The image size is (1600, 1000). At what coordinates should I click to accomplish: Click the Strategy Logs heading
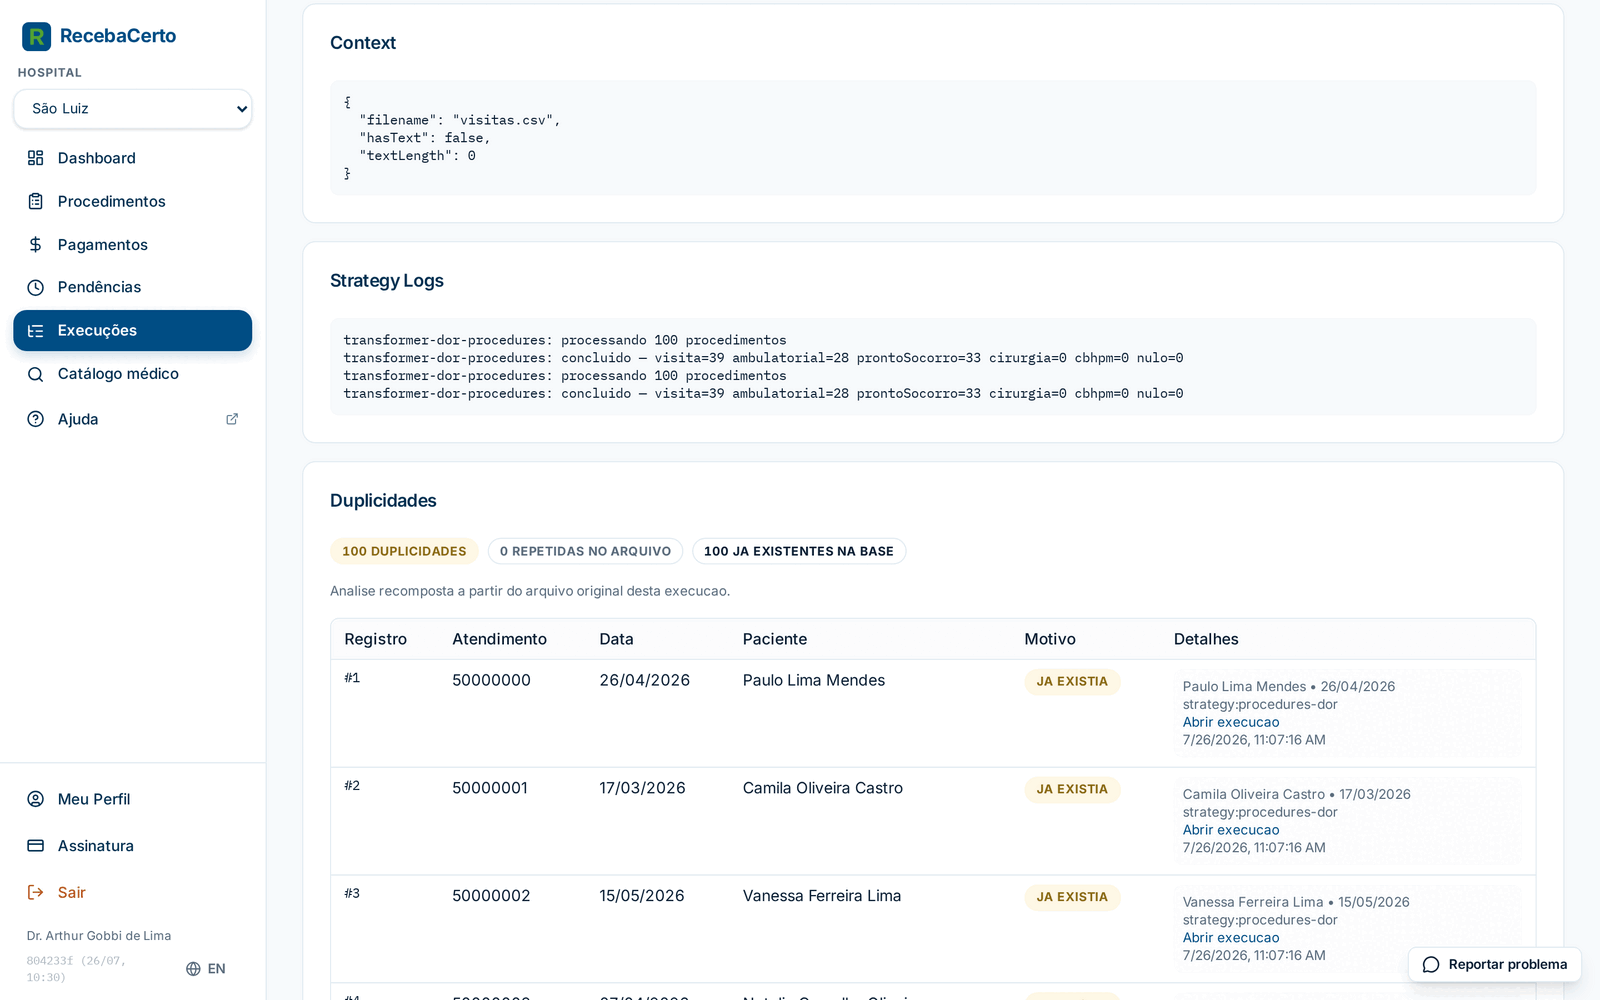click(x=387, y=281)
